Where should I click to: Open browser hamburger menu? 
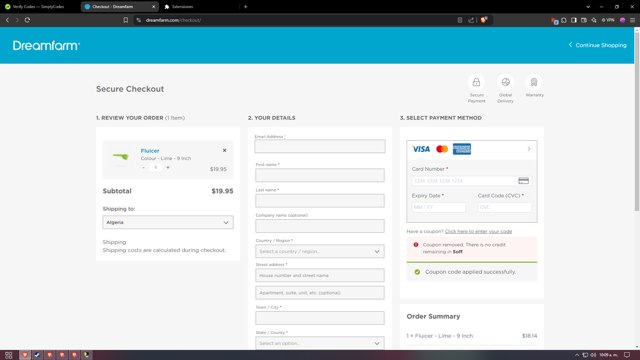pyautogui.click(x=632, y=20)
